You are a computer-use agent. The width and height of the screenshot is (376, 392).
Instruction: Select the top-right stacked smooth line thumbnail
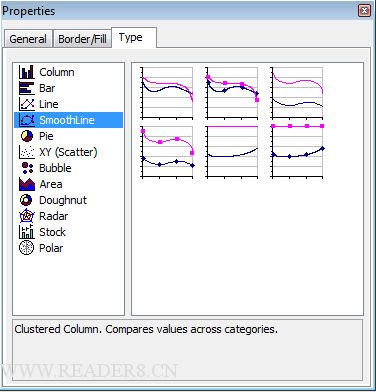click(x=297, y=93)
